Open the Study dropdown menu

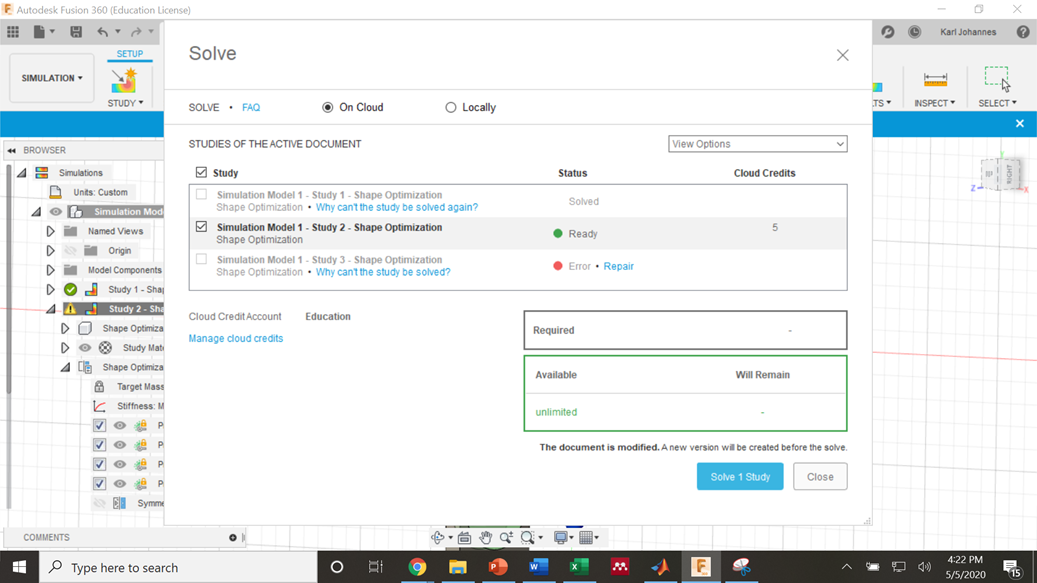tap(125, 103)
